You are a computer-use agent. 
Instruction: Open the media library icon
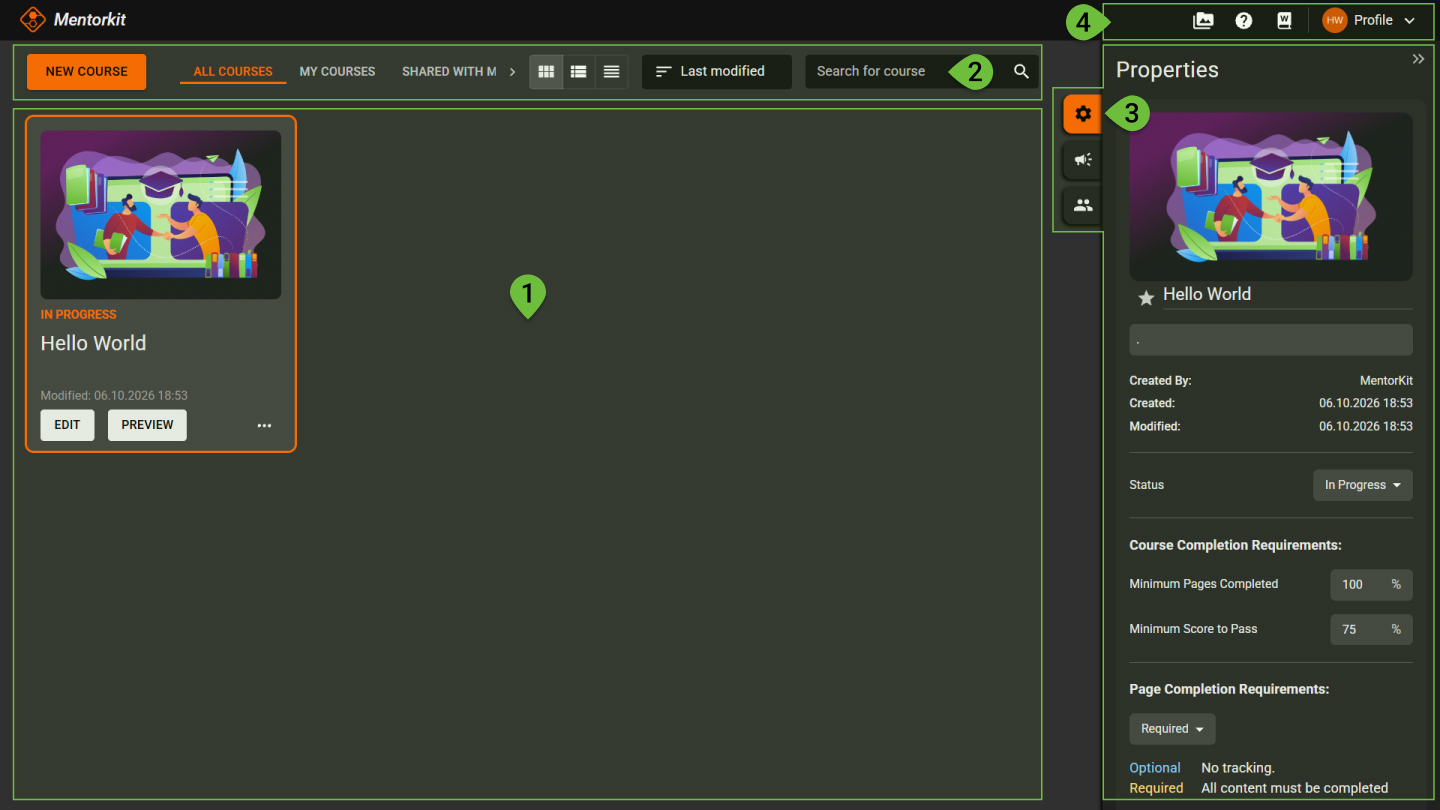[x=1203, y=20]
